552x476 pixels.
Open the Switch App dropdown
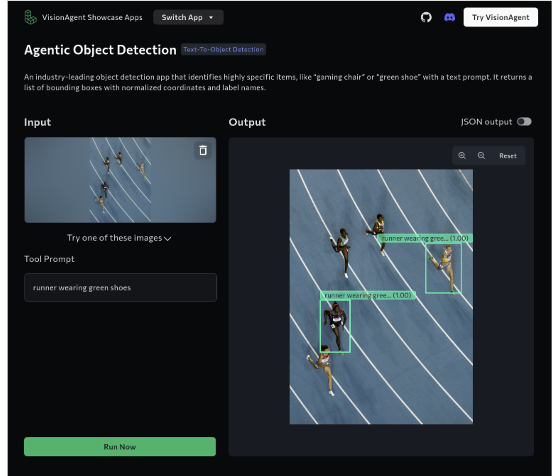coord(188,17)
